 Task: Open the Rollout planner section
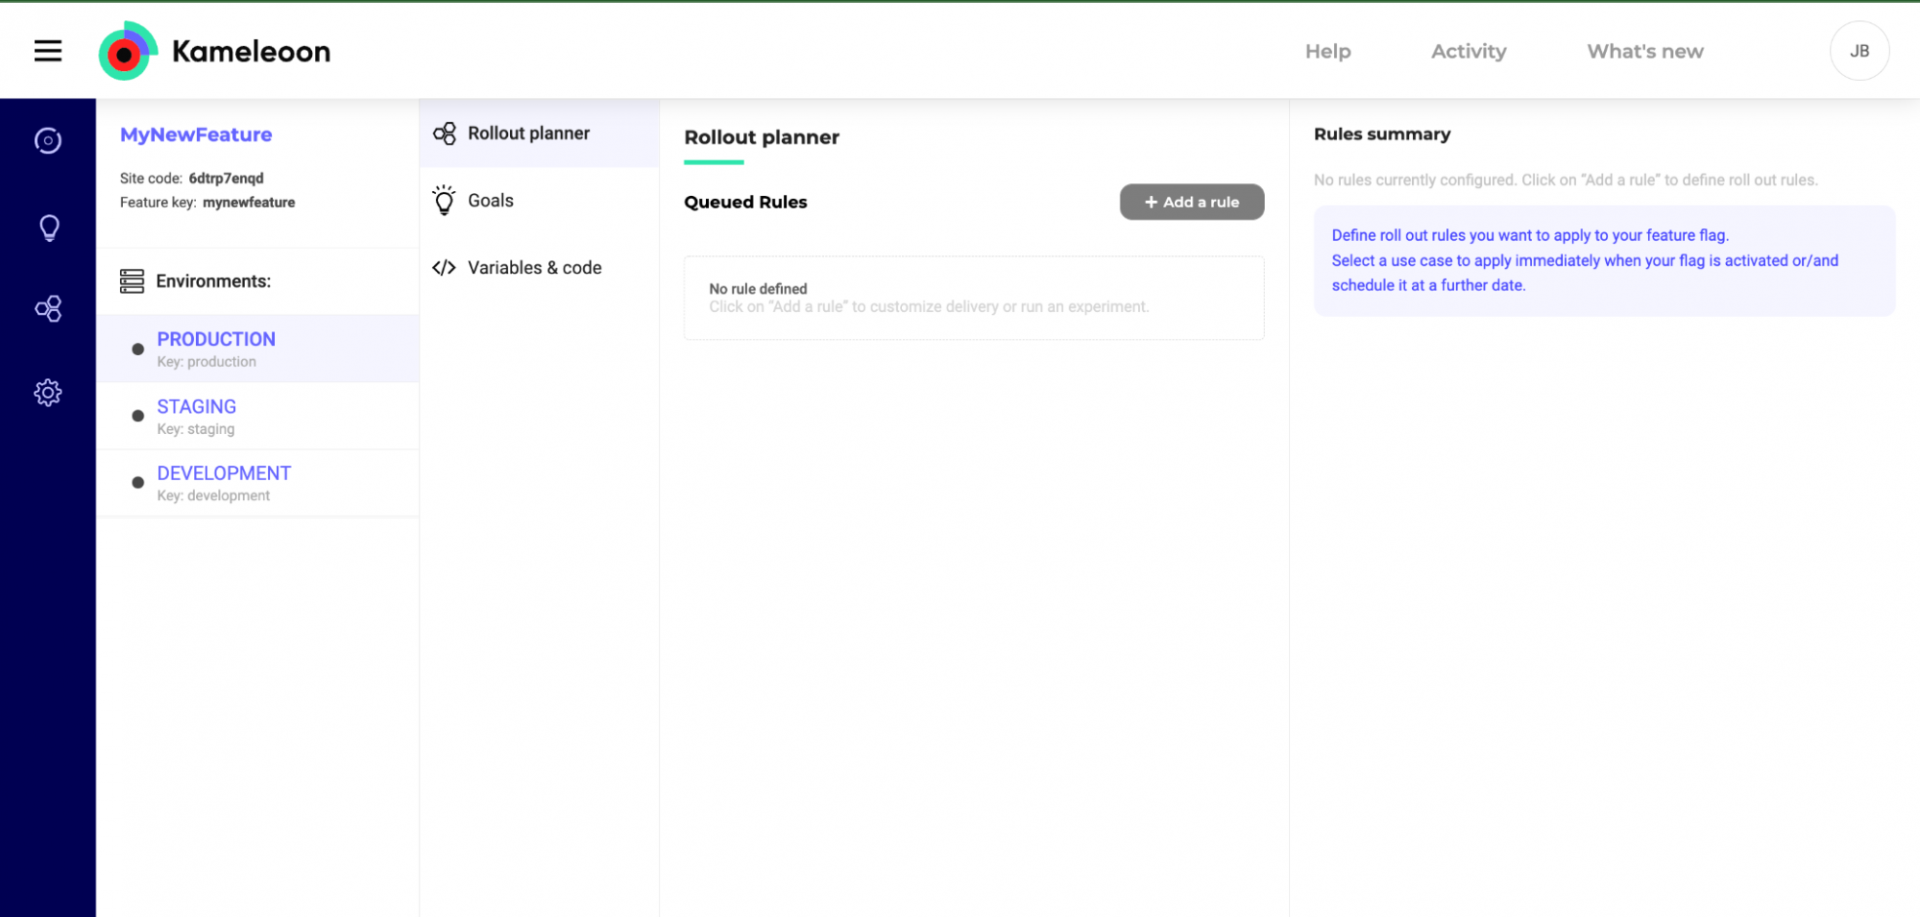pos(539,133)
